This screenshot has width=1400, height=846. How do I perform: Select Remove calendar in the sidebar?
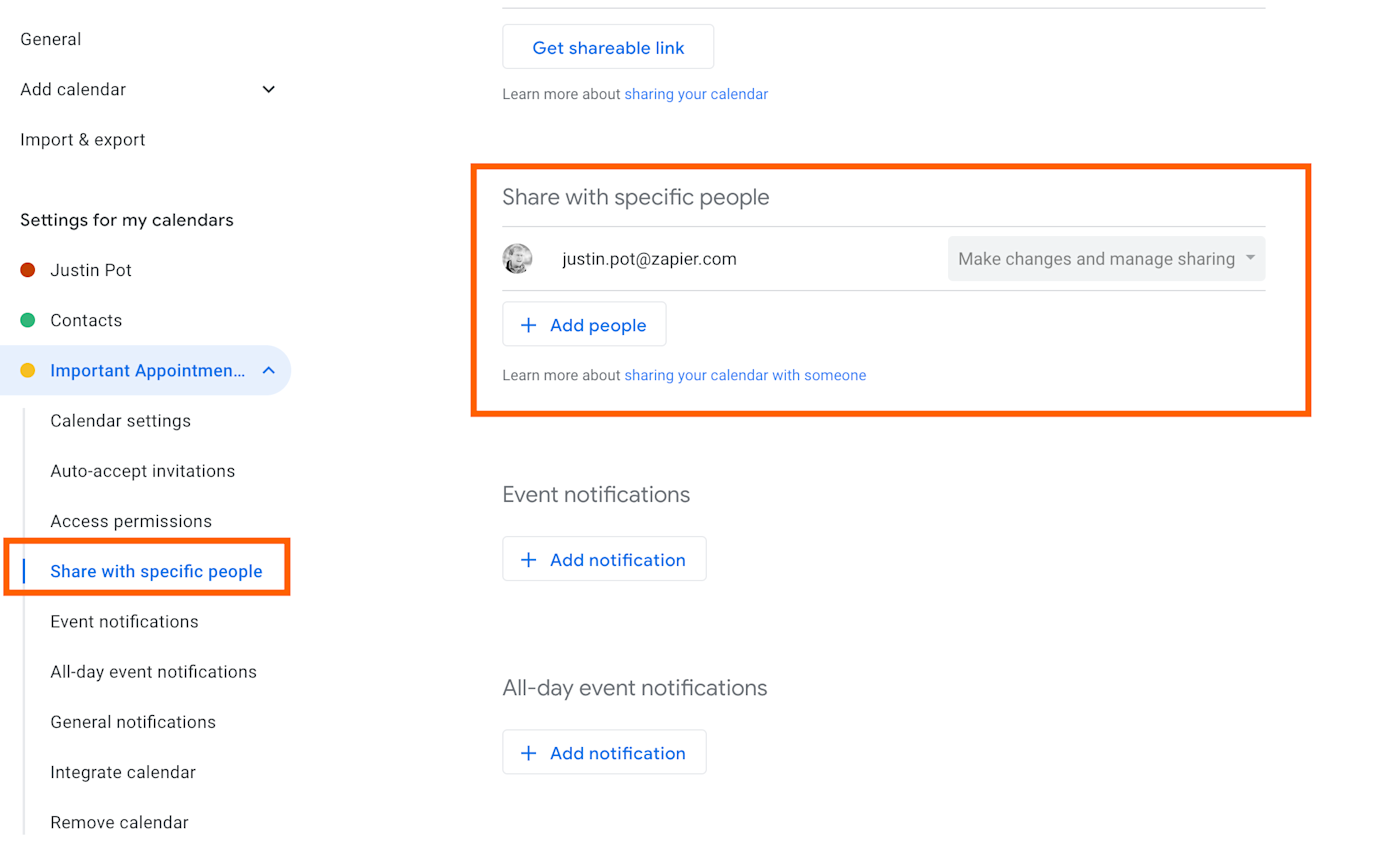coord(119,822)
